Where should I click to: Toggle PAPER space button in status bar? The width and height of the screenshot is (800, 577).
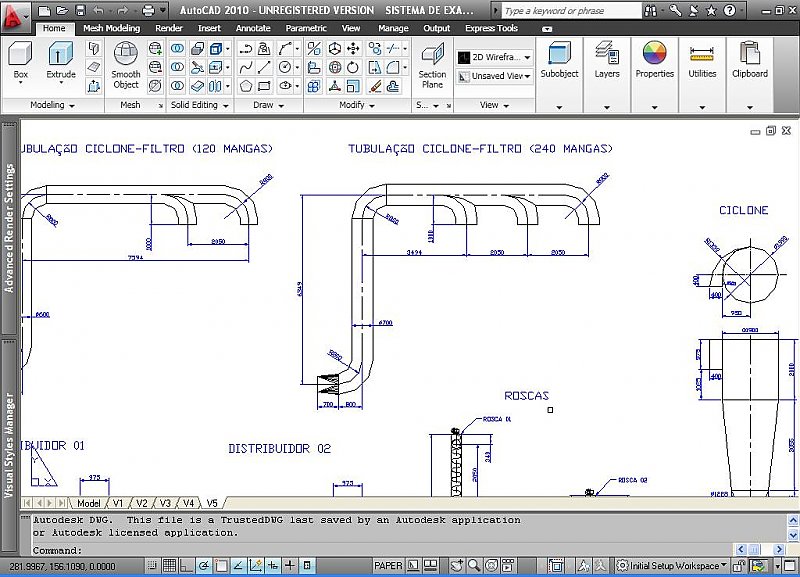coord(388,566)
